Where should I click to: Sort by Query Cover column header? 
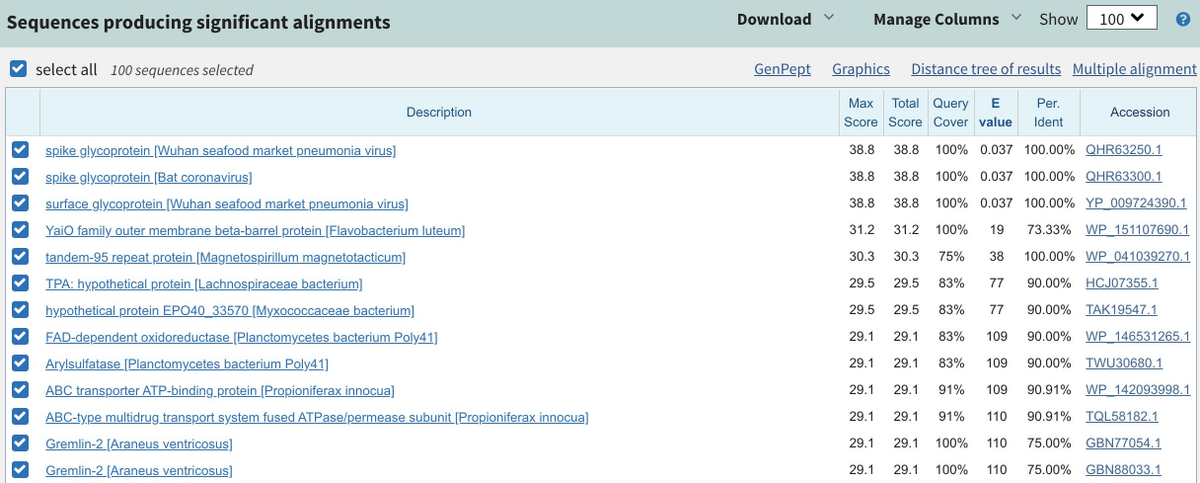[x=950, y=112]
